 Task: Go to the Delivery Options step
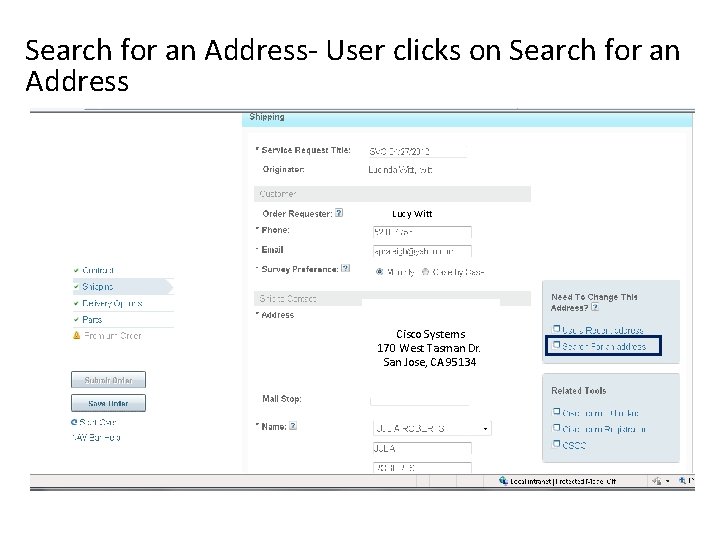pos(112,303)
